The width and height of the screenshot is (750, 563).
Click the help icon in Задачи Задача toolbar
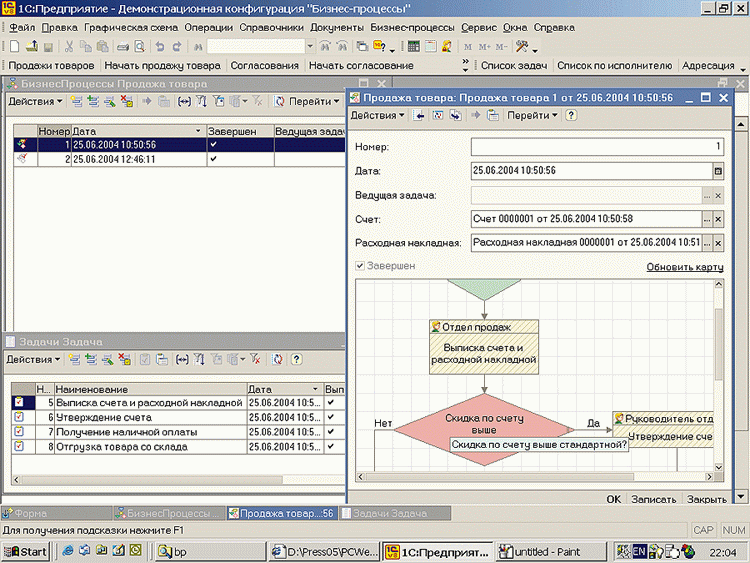[297, 359]
